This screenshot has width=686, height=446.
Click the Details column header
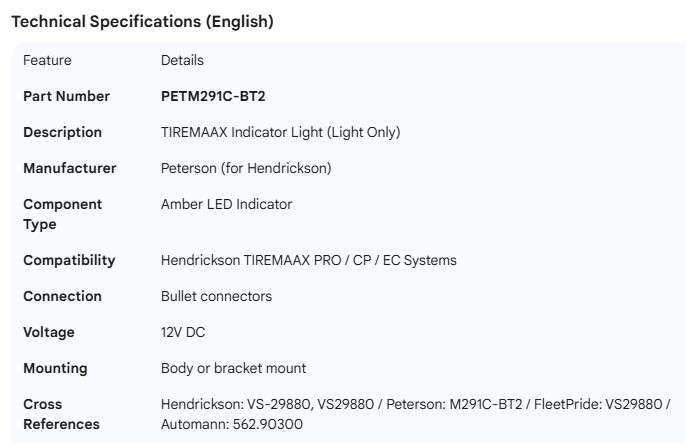(x=182, y=60)
